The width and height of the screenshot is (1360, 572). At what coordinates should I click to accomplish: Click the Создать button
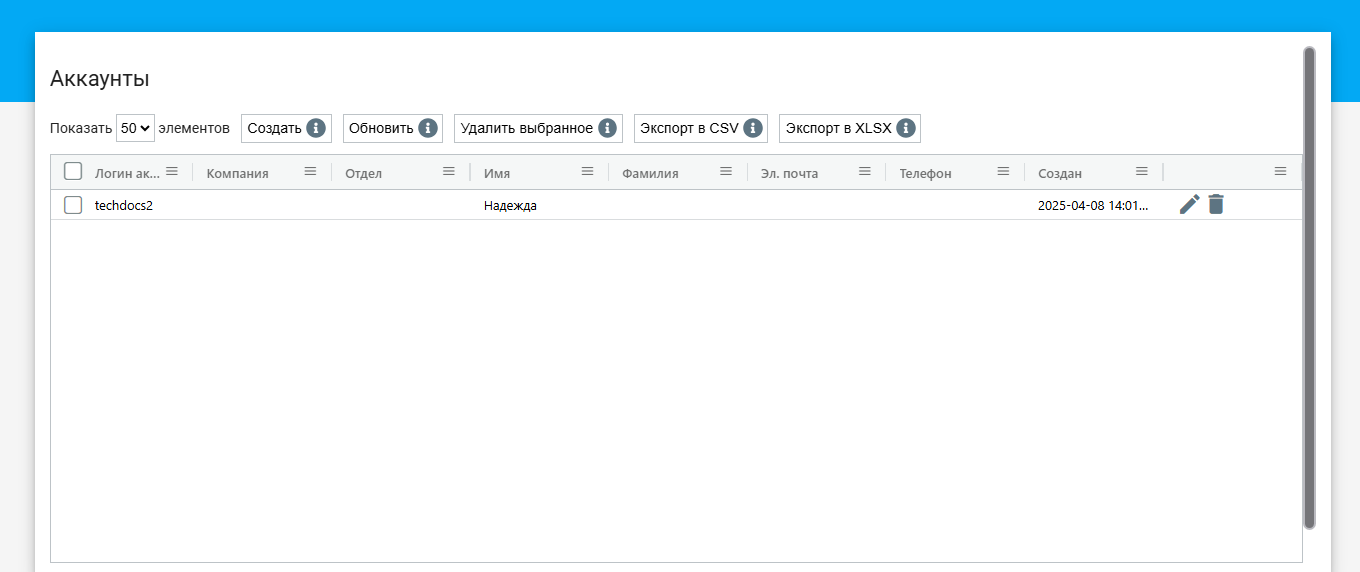click(274, 128)
